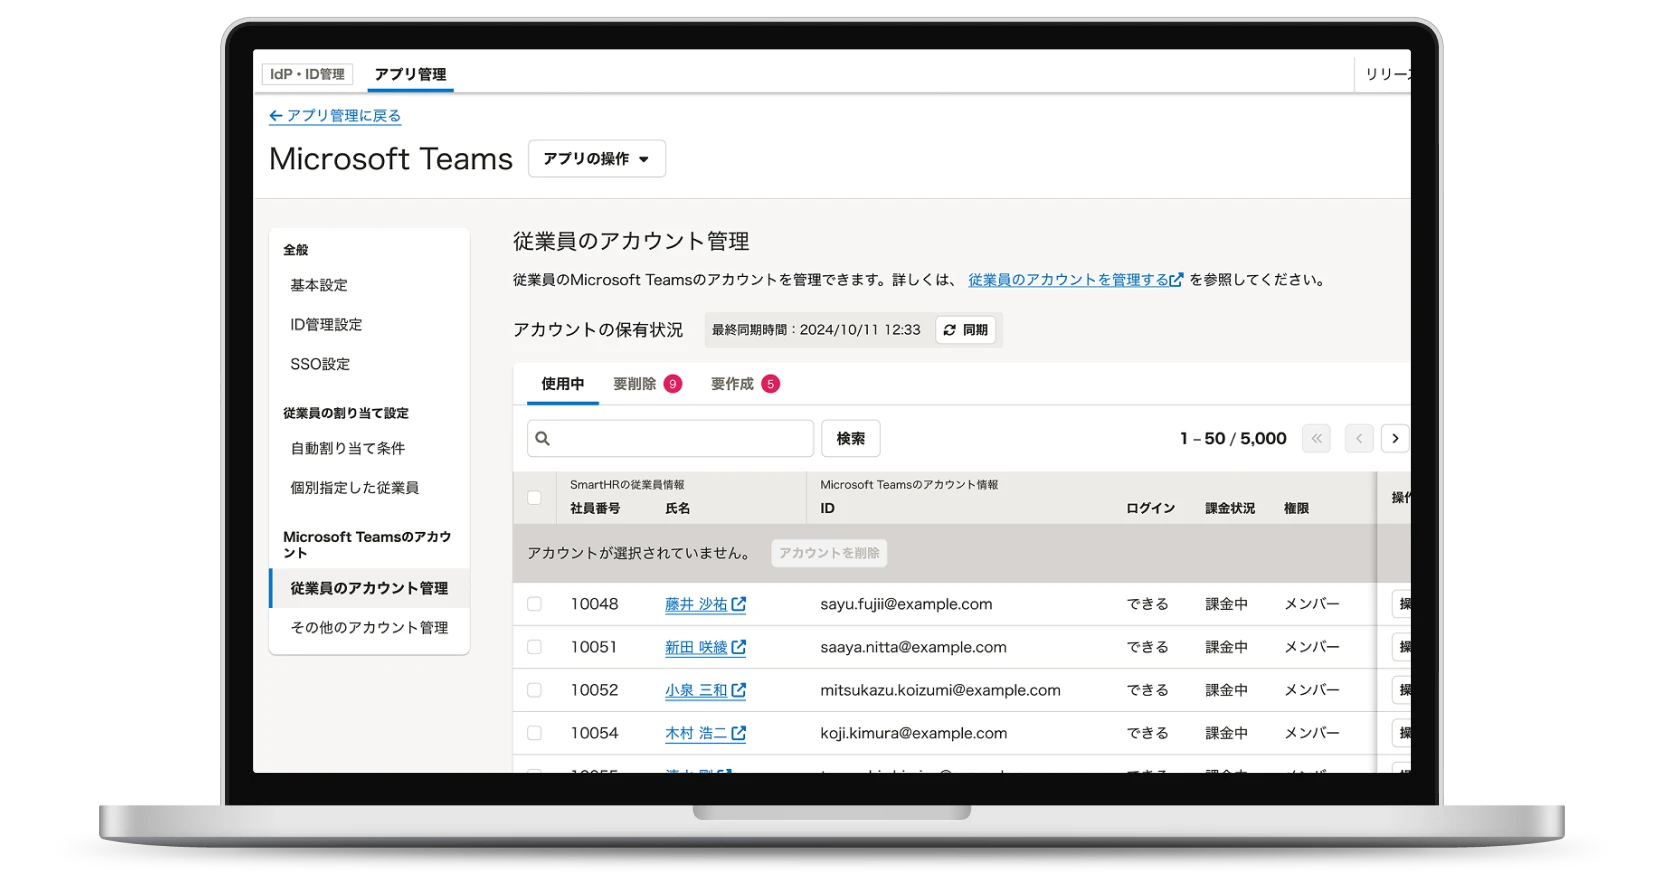The height and width of the screenshot is (872, 1664).
Task: Select the IdP・ID管理 top tab
Action: tap(307, 74)
